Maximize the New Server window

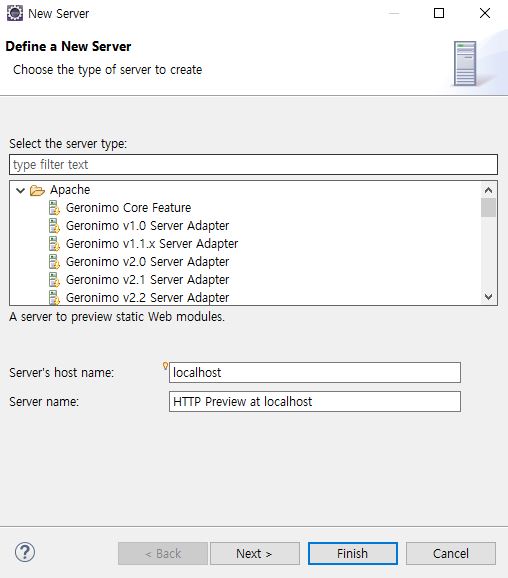click(x=439, y=14)
